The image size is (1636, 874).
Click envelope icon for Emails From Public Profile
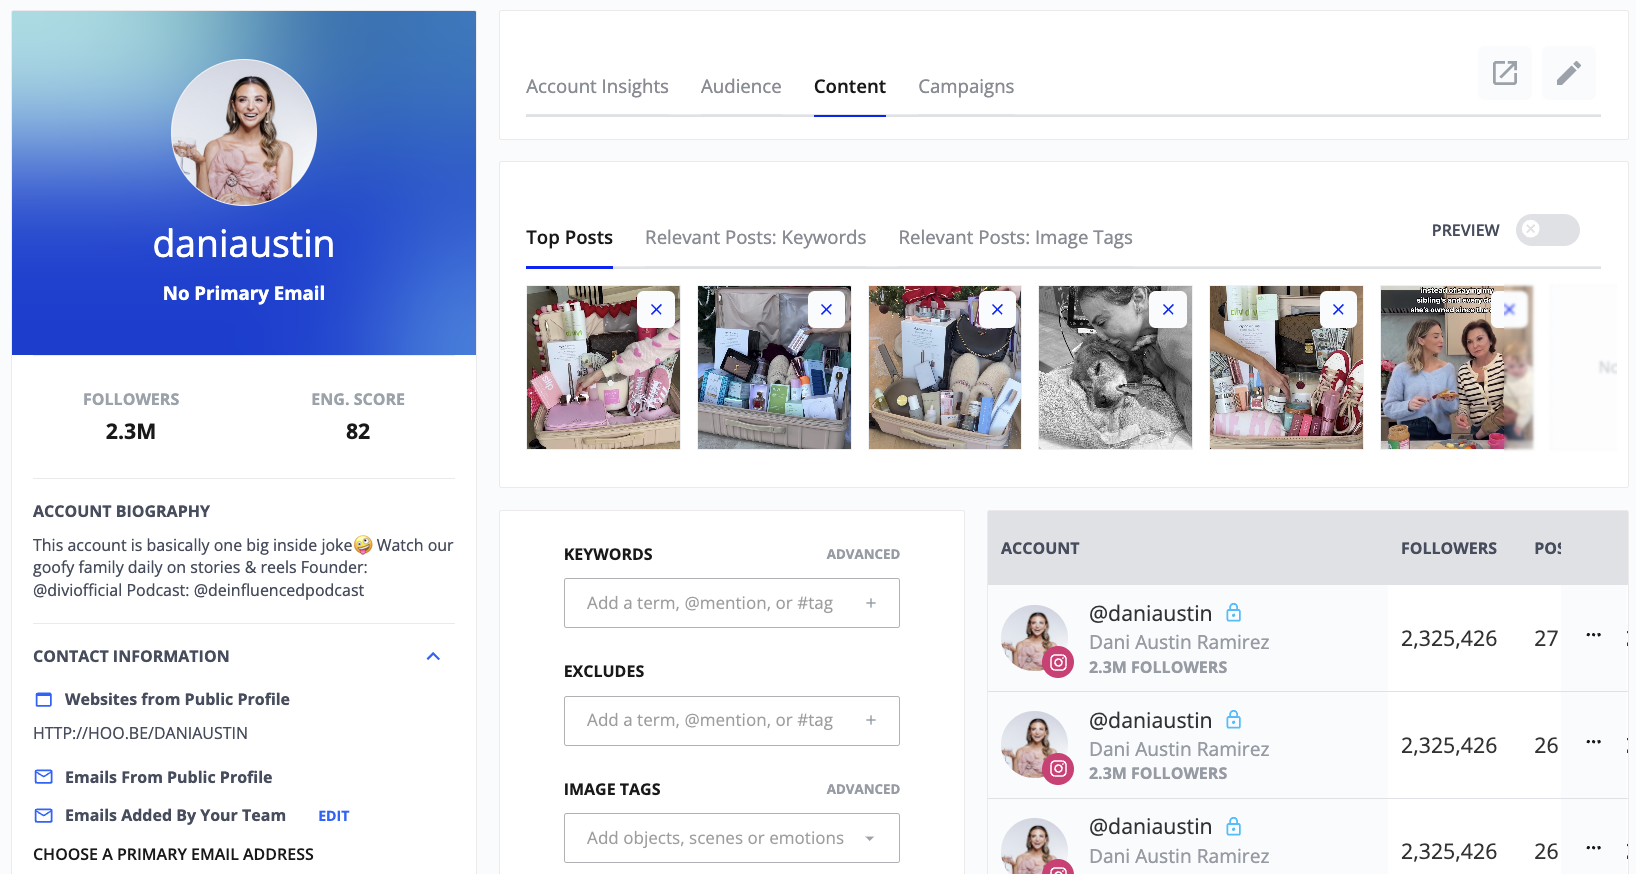coord(44,777)
